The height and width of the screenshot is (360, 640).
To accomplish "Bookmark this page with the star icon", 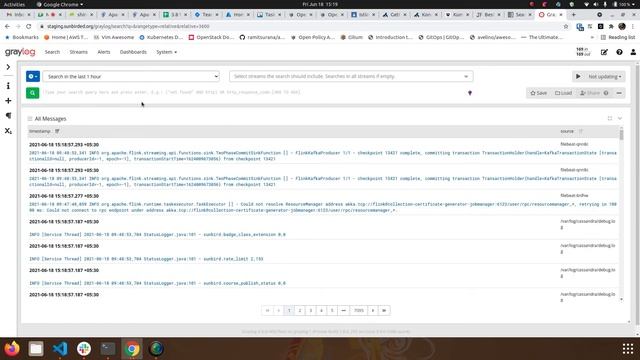I will (x=566, y=26).
